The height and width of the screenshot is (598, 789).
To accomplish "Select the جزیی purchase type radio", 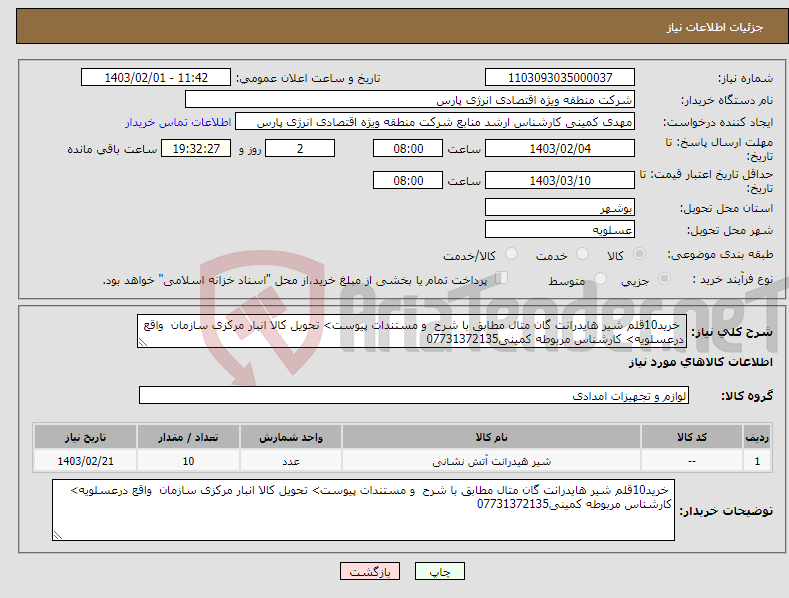I will 664,279.
